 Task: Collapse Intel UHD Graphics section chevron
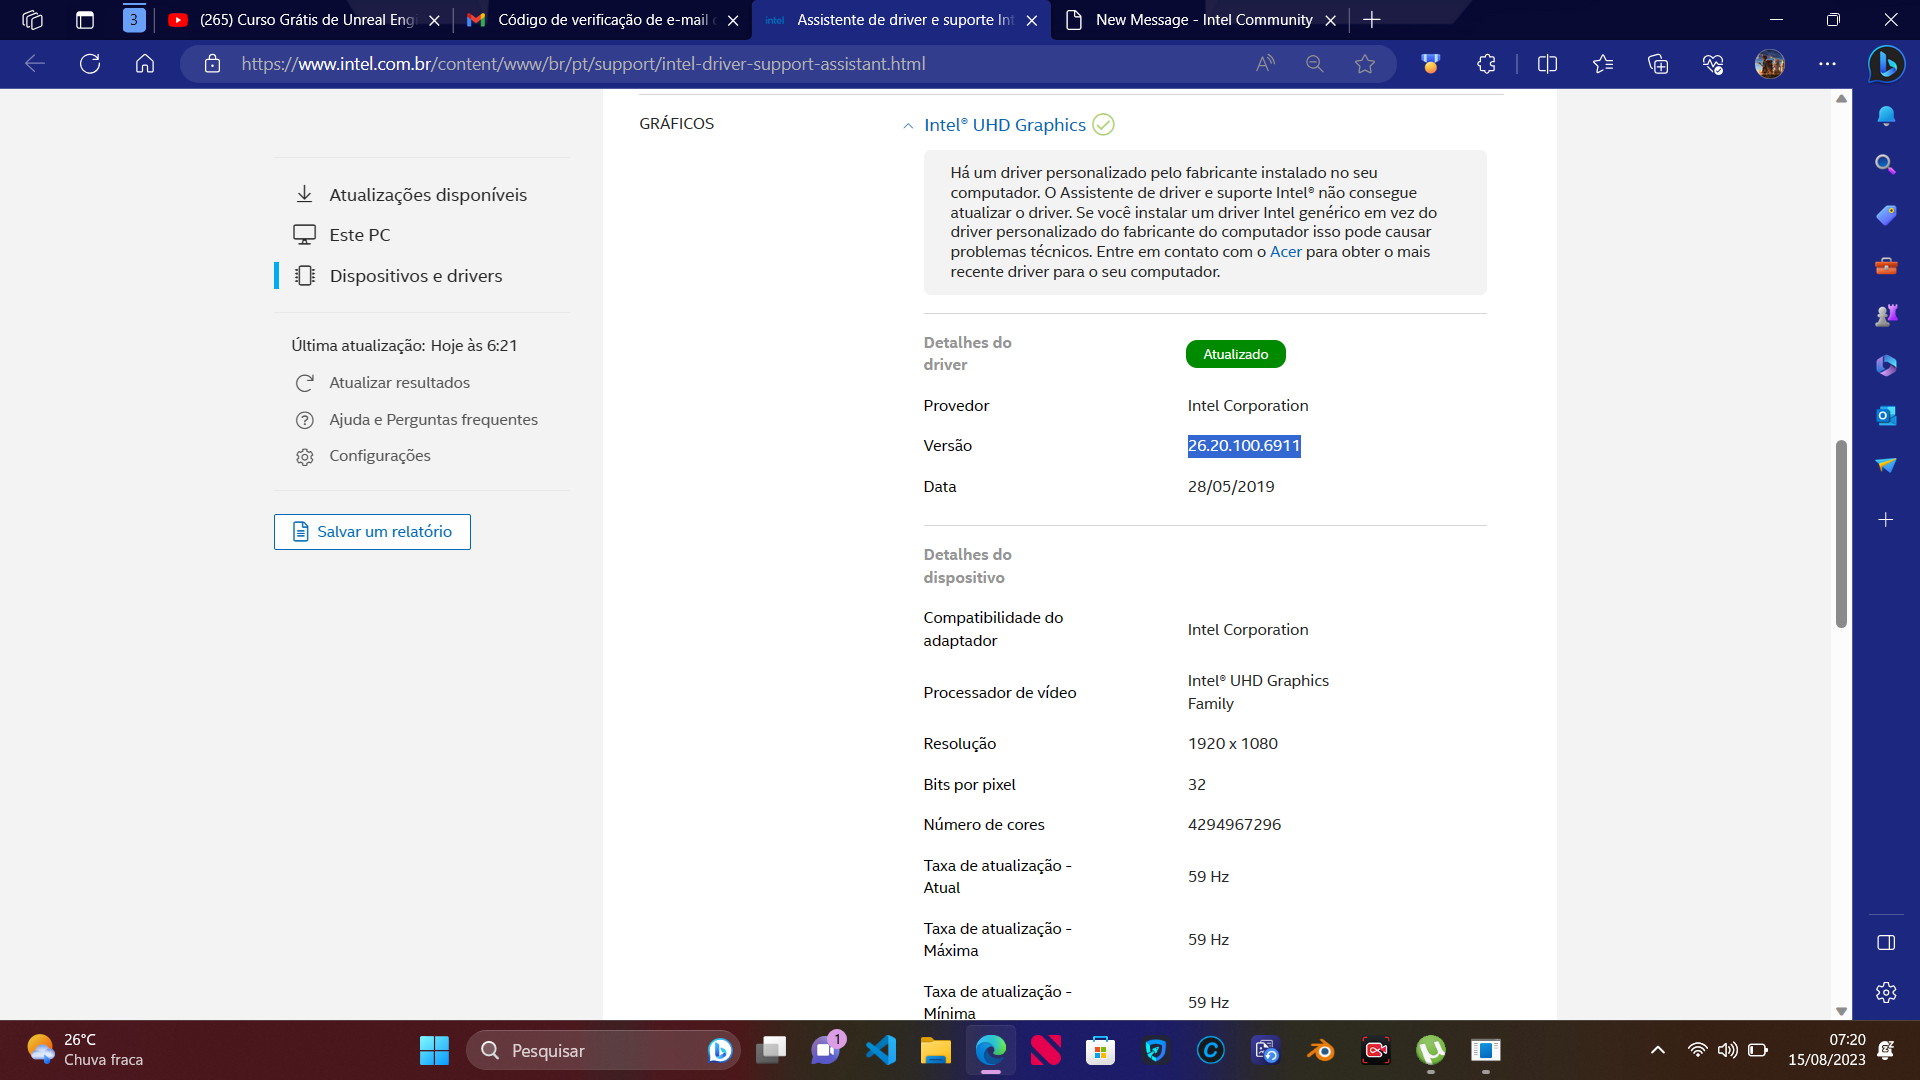(908, 126)
